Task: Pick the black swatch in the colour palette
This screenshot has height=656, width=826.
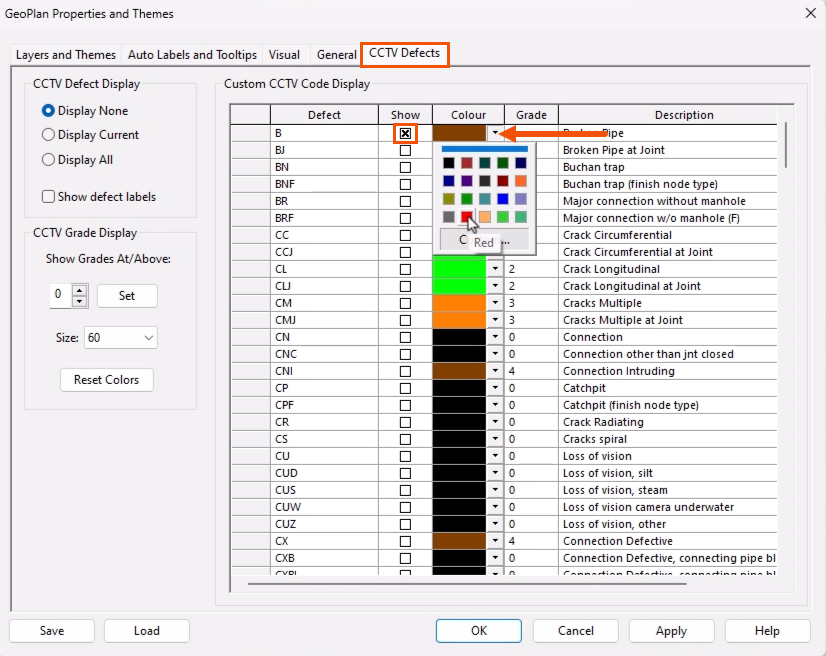Action: pyautogui.click(x=448, y=163)
